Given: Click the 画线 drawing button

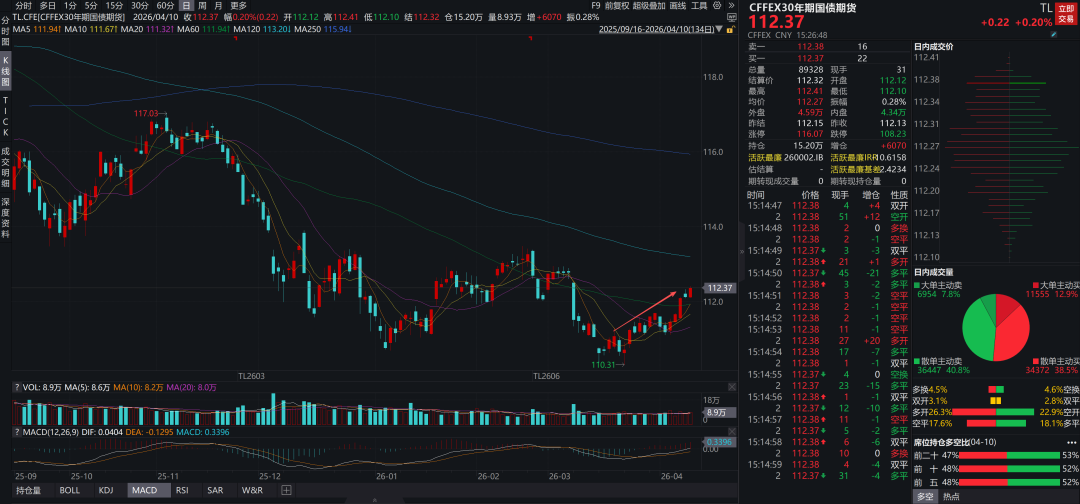Looking at the screenshot, I should click(678, 5).
